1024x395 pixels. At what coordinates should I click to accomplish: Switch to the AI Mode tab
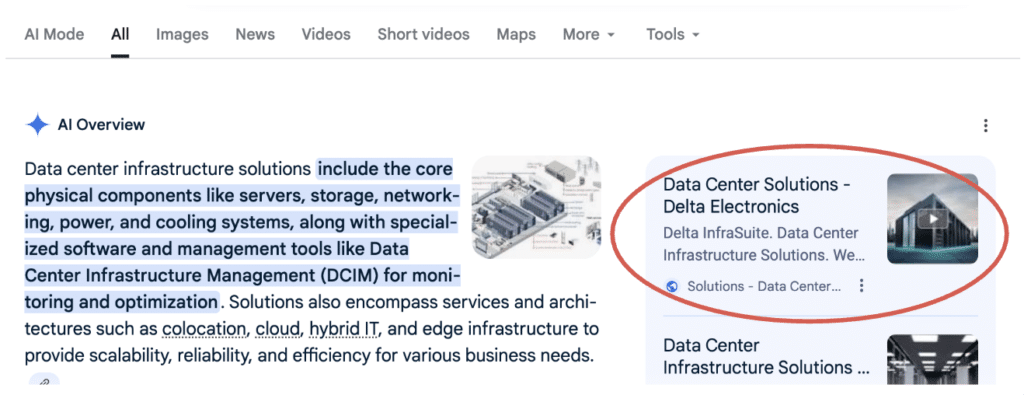point(54,35)
